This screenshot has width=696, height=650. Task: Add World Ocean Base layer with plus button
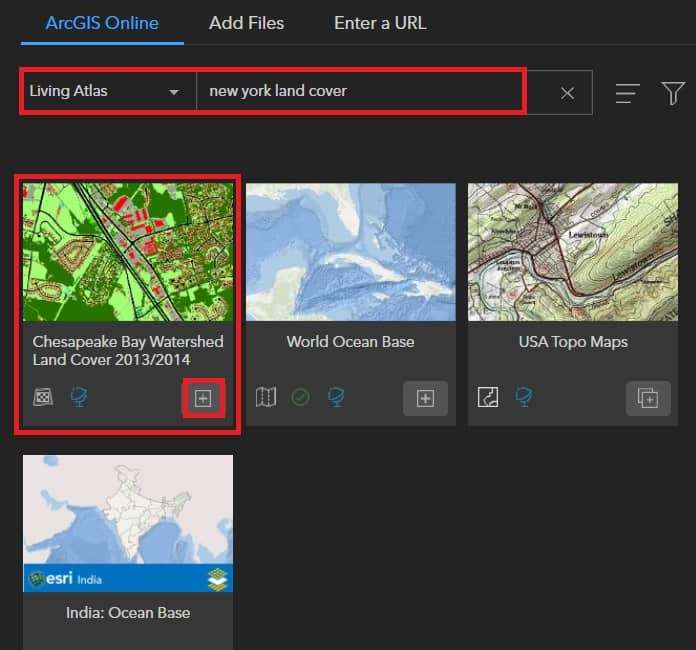pyautogui.click(x=425, y=398)
